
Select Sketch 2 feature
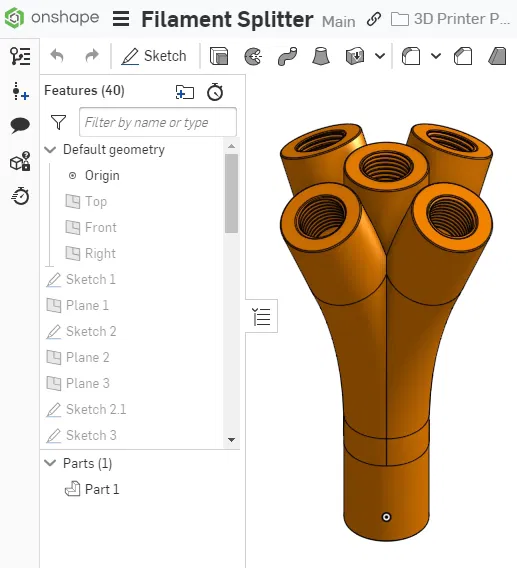tap(82, 331)
